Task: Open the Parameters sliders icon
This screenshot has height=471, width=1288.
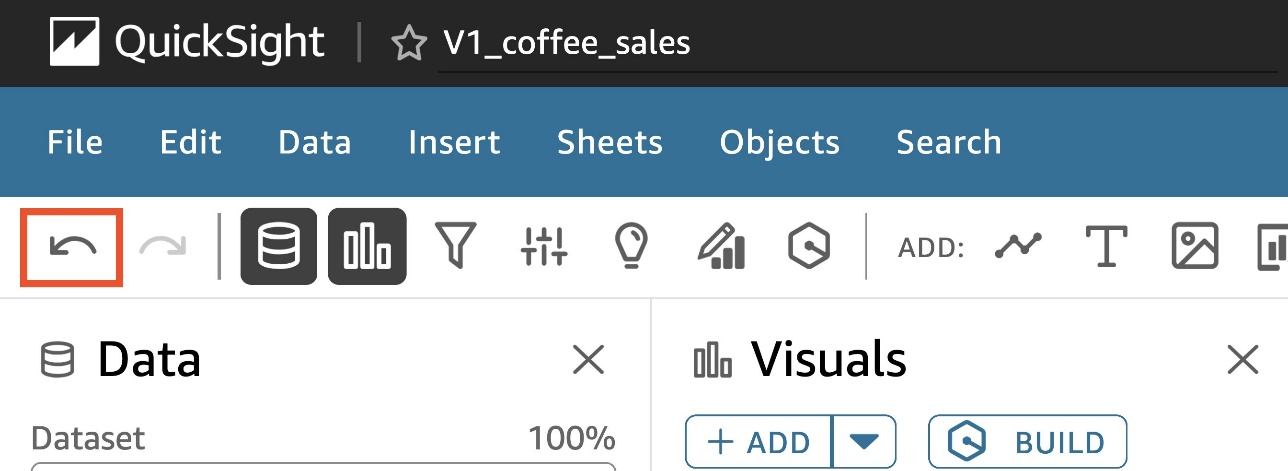Action: click(544, 246)
